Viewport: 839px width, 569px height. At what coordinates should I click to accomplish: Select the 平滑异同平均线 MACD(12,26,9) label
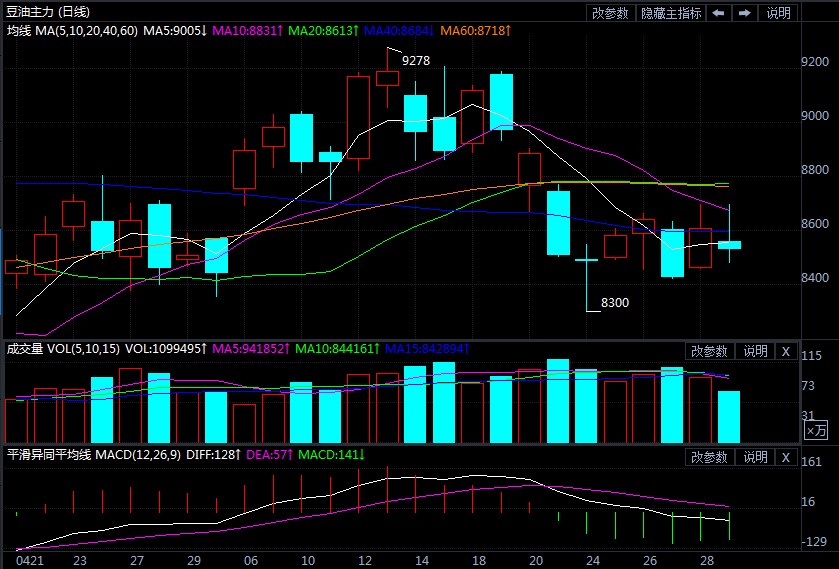click(x=92, y=455)
